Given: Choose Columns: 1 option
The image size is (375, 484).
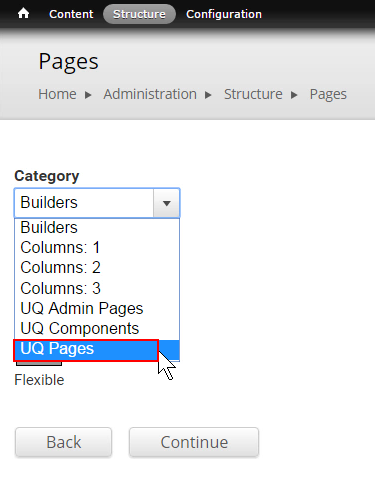Looking at the screenshot, I should coord(97,248).
